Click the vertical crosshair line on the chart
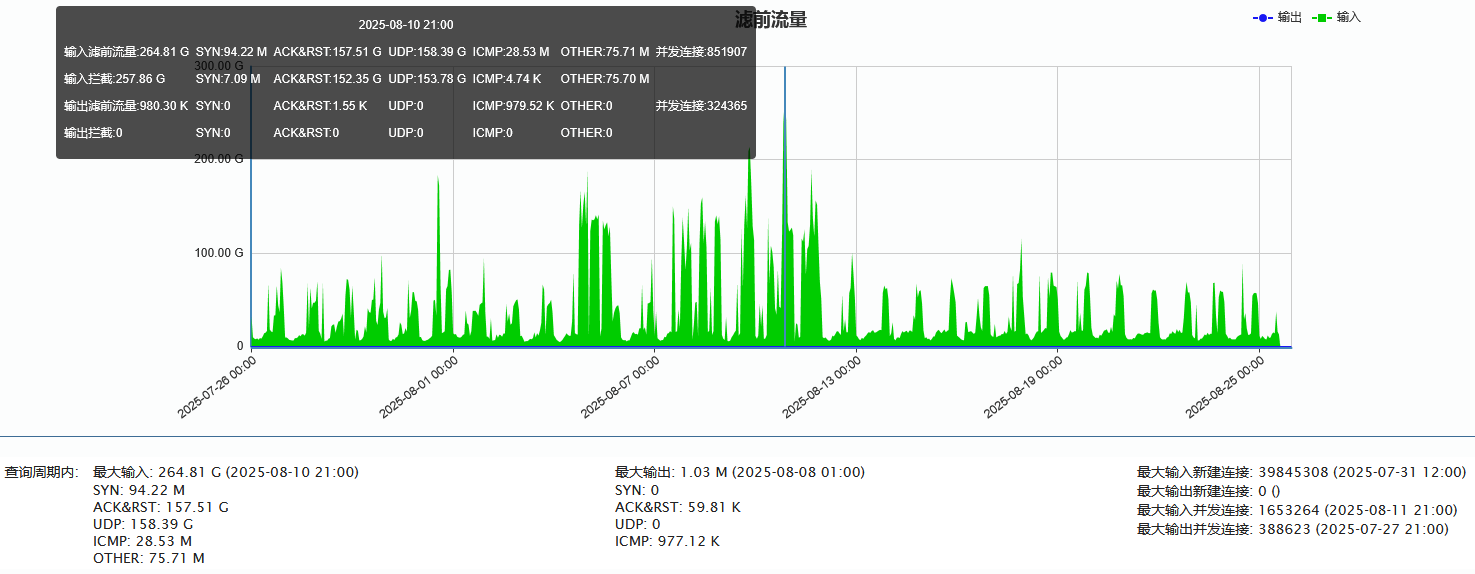This screenshot has height=574, width=1475. pyautogui.click(x=784, y=250)
